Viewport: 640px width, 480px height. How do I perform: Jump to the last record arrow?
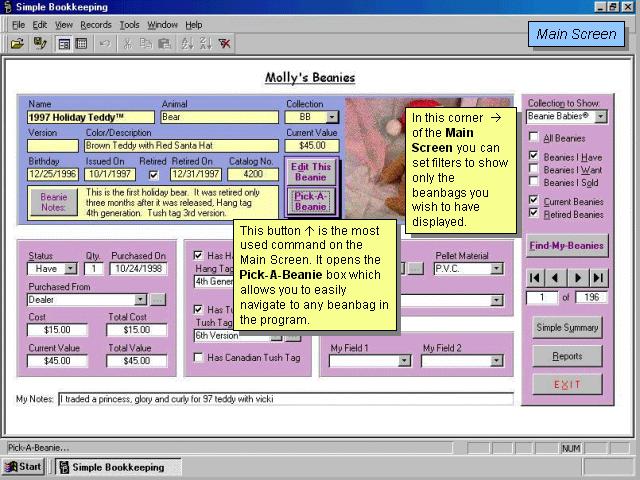pyautogui.click(x=598, y=277)
